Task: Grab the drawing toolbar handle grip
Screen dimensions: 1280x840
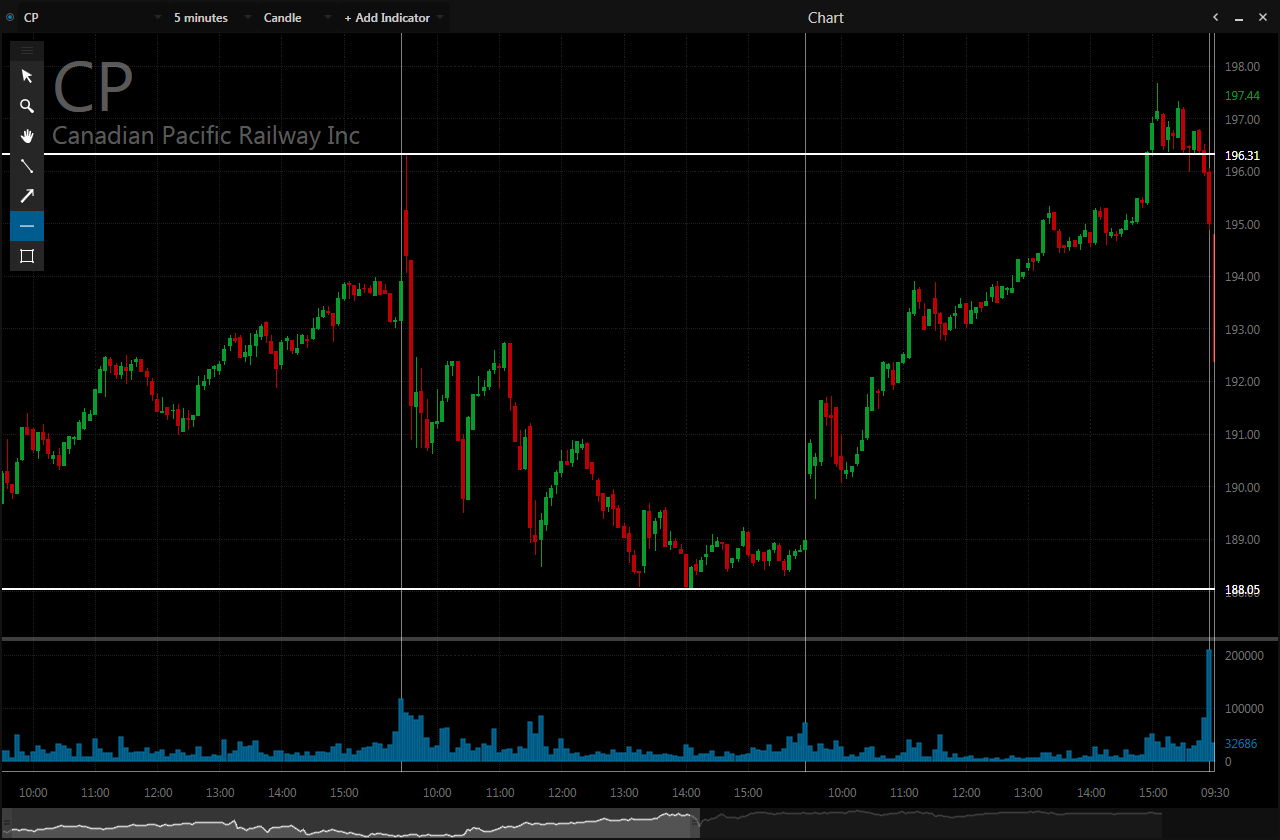Action: tap(27, 50)
